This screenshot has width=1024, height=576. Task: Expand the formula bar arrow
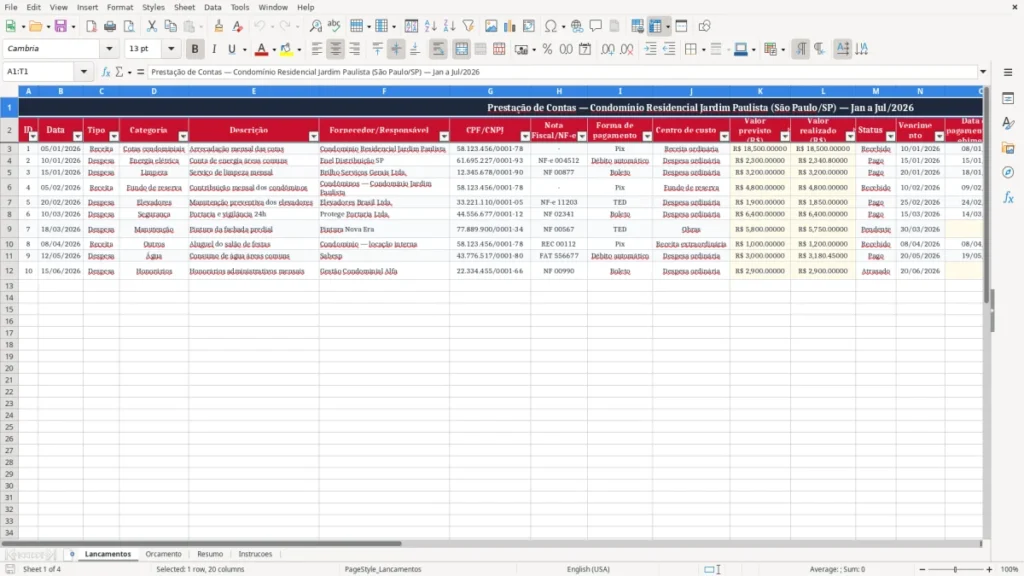pyautogui.click(x=983, y=72)
